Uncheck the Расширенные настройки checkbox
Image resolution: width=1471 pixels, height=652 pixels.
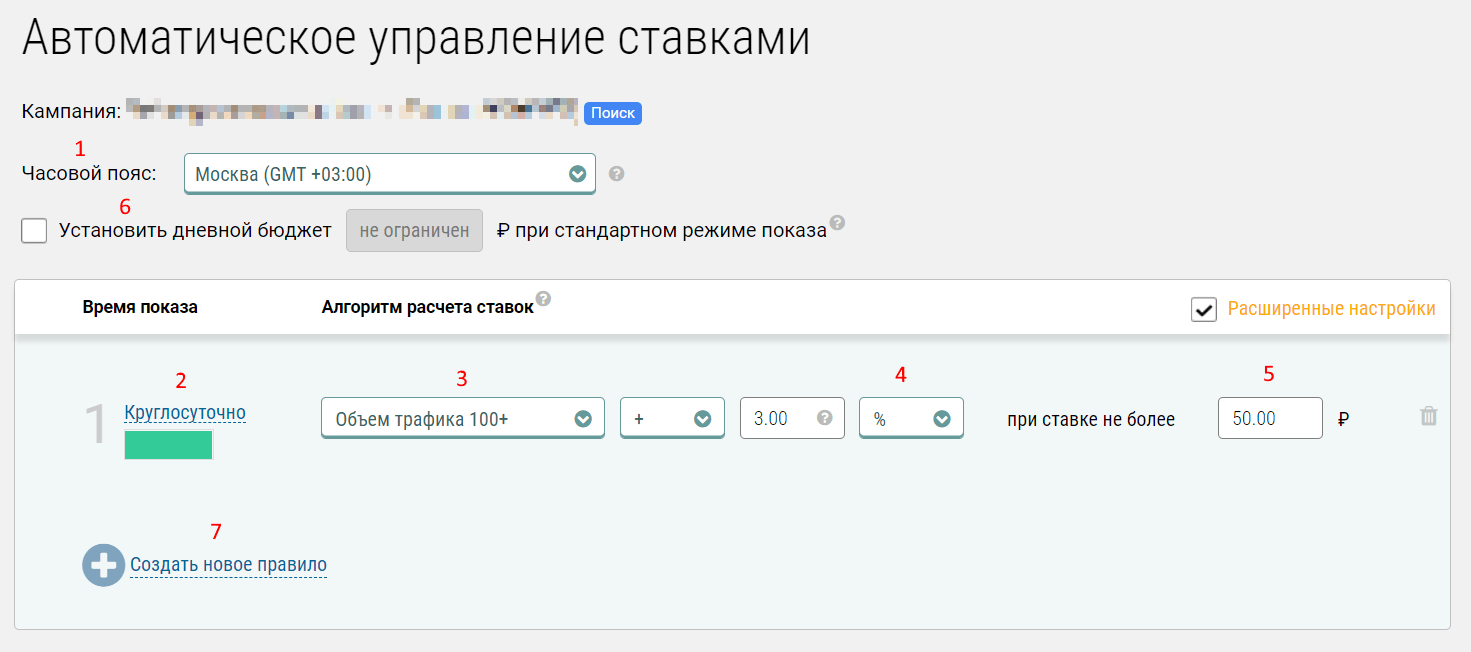click(x=1204, y=309)
